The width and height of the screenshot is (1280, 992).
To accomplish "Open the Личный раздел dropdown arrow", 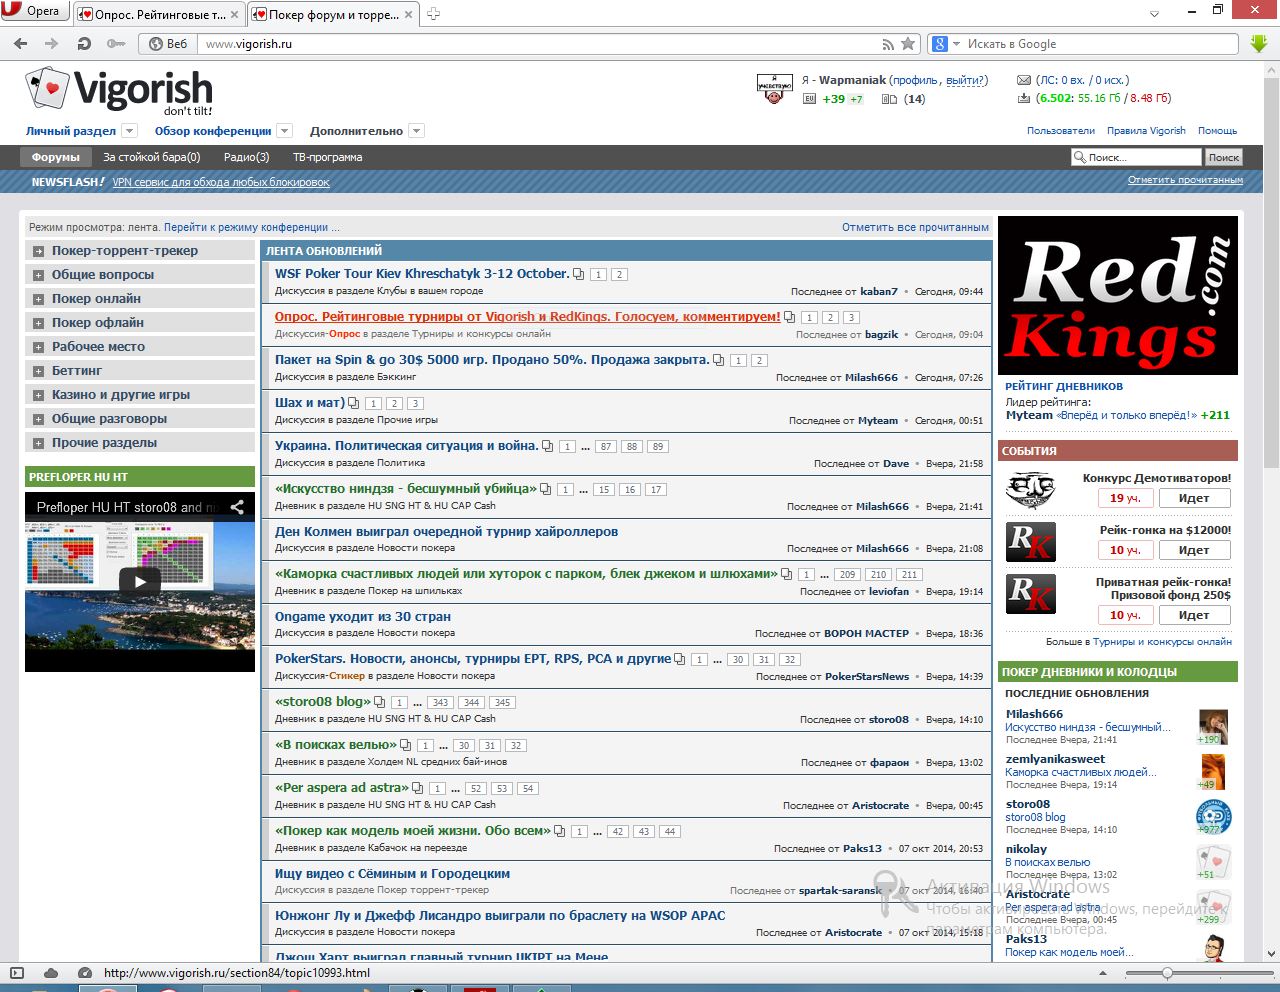I will [x=129, y=131].
